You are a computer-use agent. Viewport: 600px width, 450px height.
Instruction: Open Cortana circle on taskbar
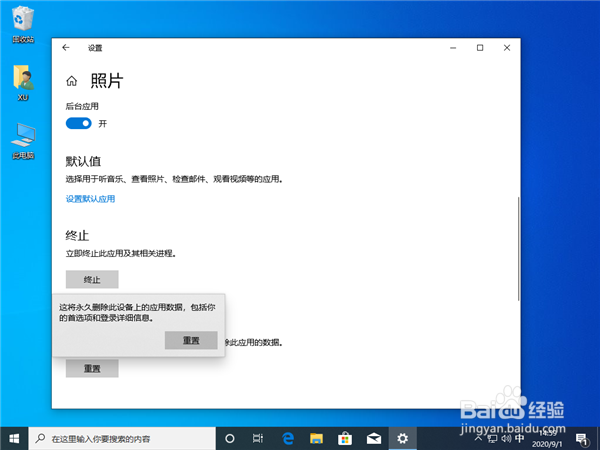coord(230,439)
